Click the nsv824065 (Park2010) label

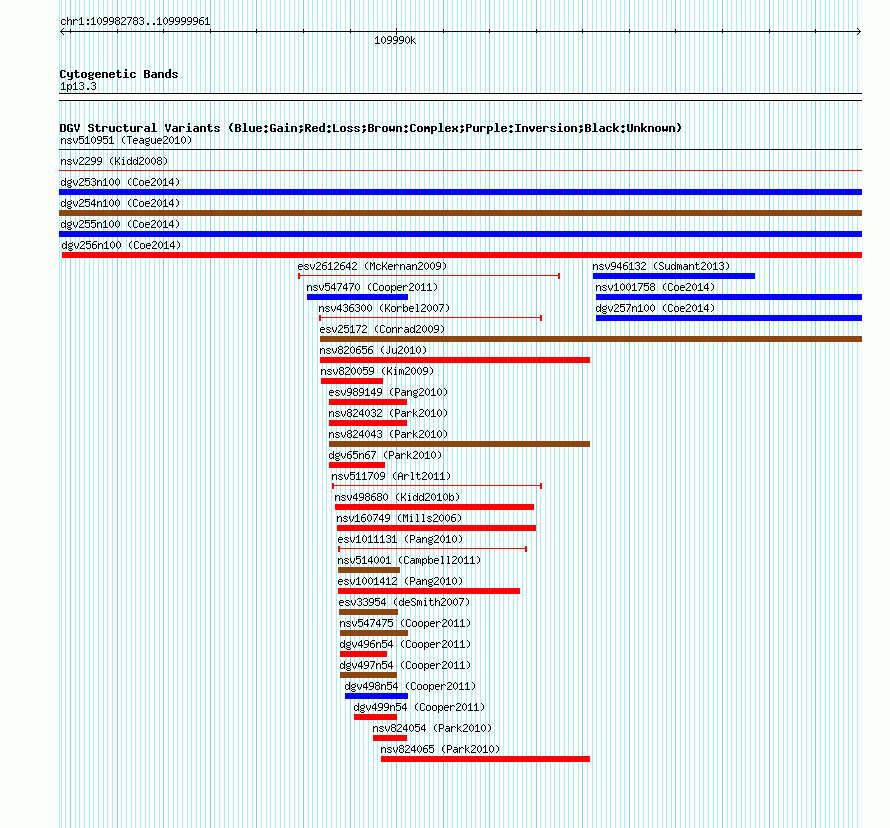[440, 749]
